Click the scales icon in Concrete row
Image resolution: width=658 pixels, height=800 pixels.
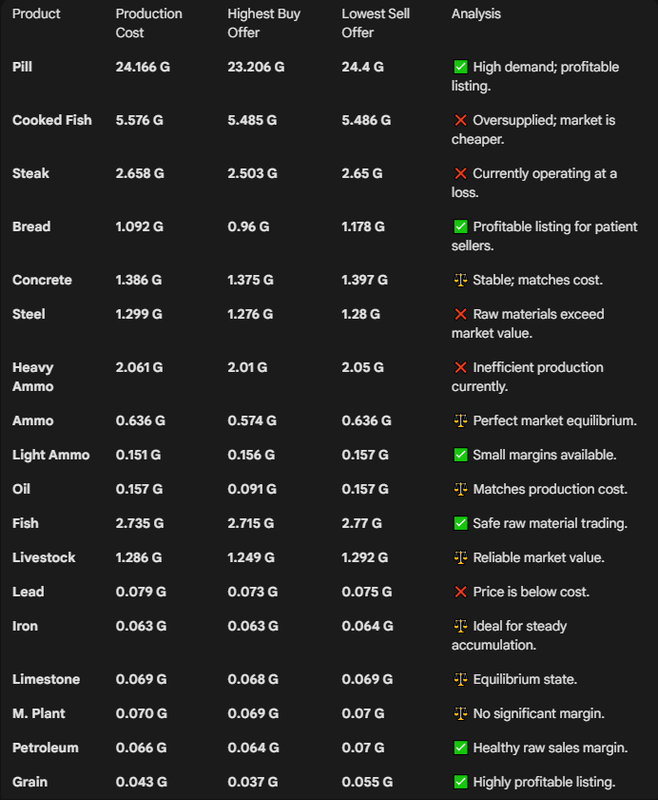[x=460, y=280]
